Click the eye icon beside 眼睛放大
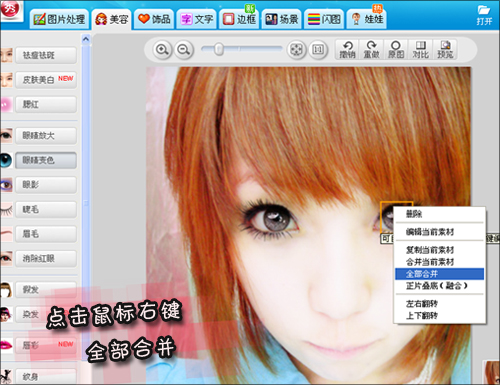This screenshot has width=500, height=385. click(6, 135)
